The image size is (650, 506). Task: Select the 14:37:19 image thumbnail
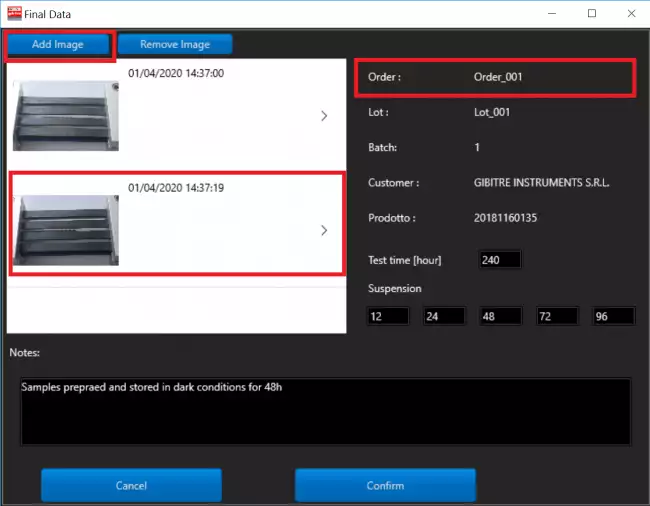pyautogui.click(x=65, y=229)
